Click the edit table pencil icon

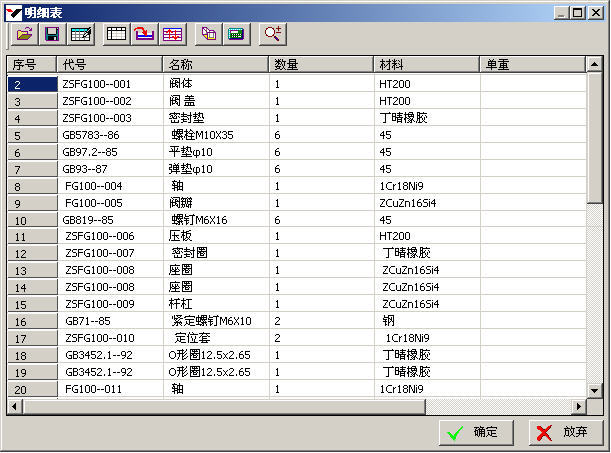point(81,34)
